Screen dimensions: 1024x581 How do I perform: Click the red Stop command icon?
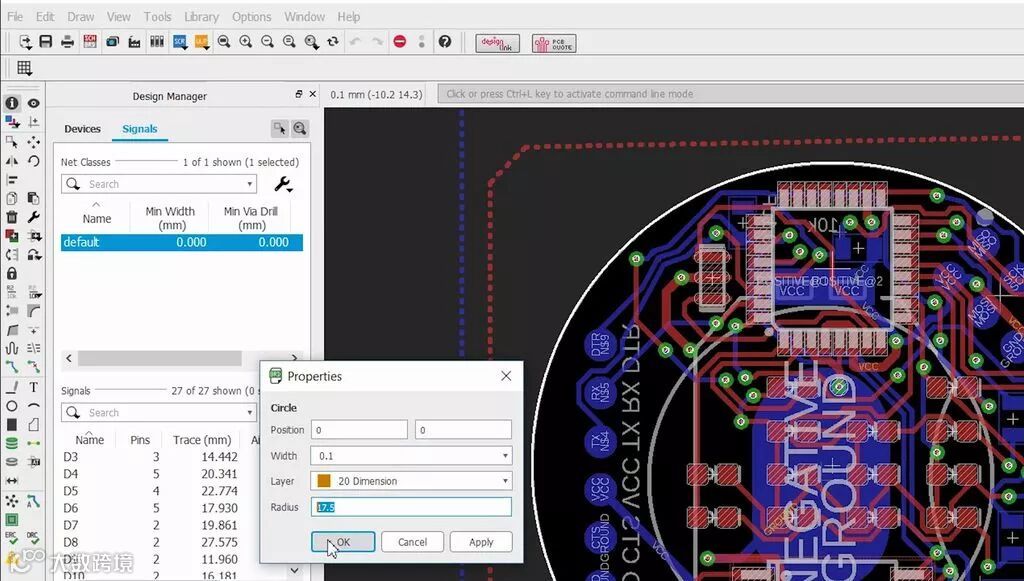(x=400, y=42)
